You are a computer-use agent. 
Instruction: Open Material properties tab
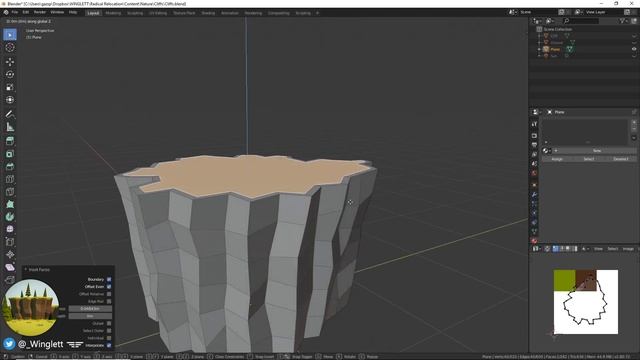click(534, 241)
